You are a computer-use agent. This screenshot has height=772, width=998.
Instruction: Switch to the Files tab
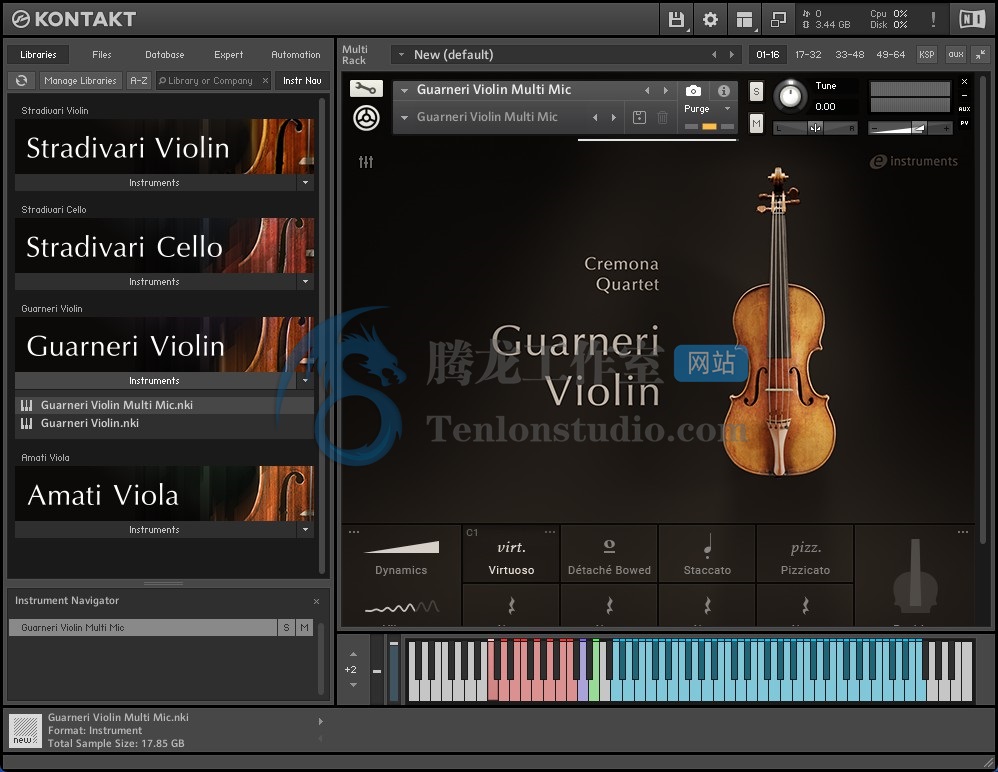pos(102,55)
